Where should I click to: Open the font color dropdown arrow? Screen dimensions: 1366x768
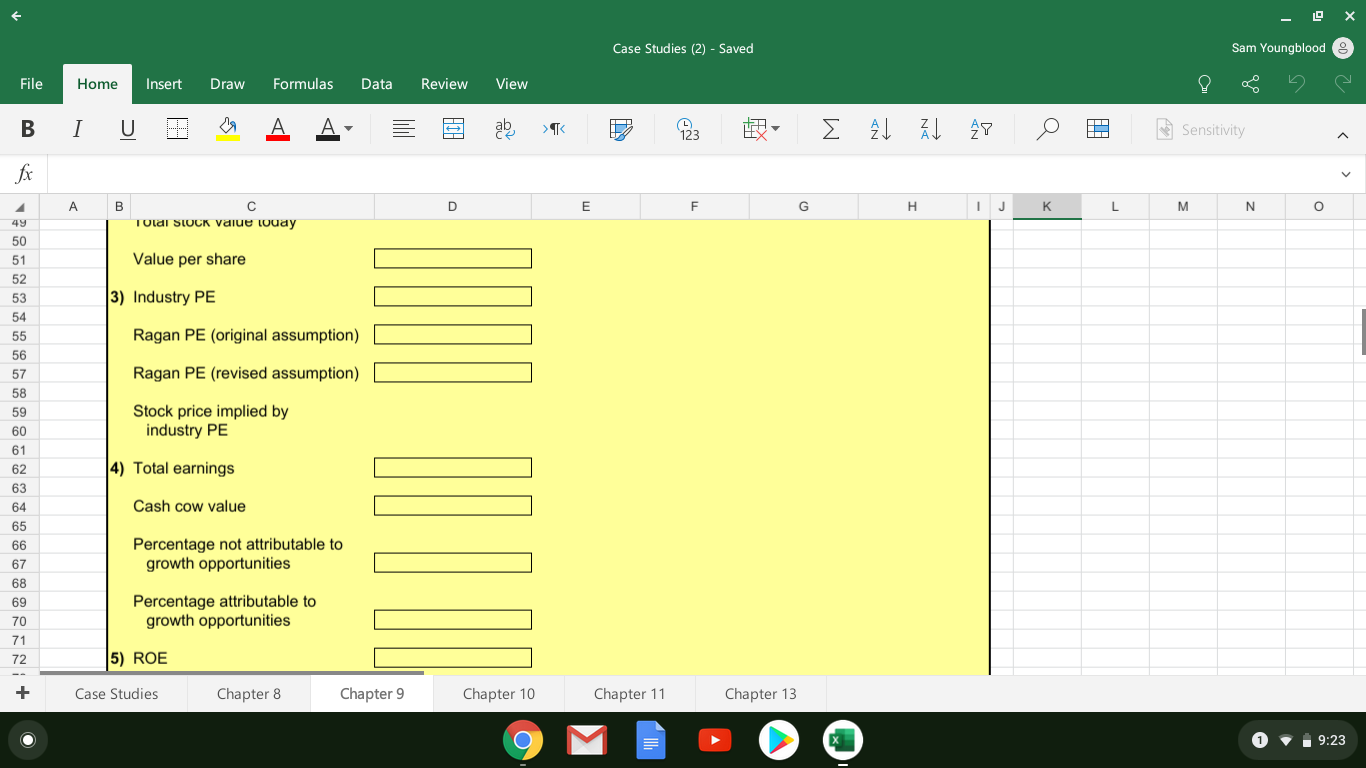pos(348,129)
